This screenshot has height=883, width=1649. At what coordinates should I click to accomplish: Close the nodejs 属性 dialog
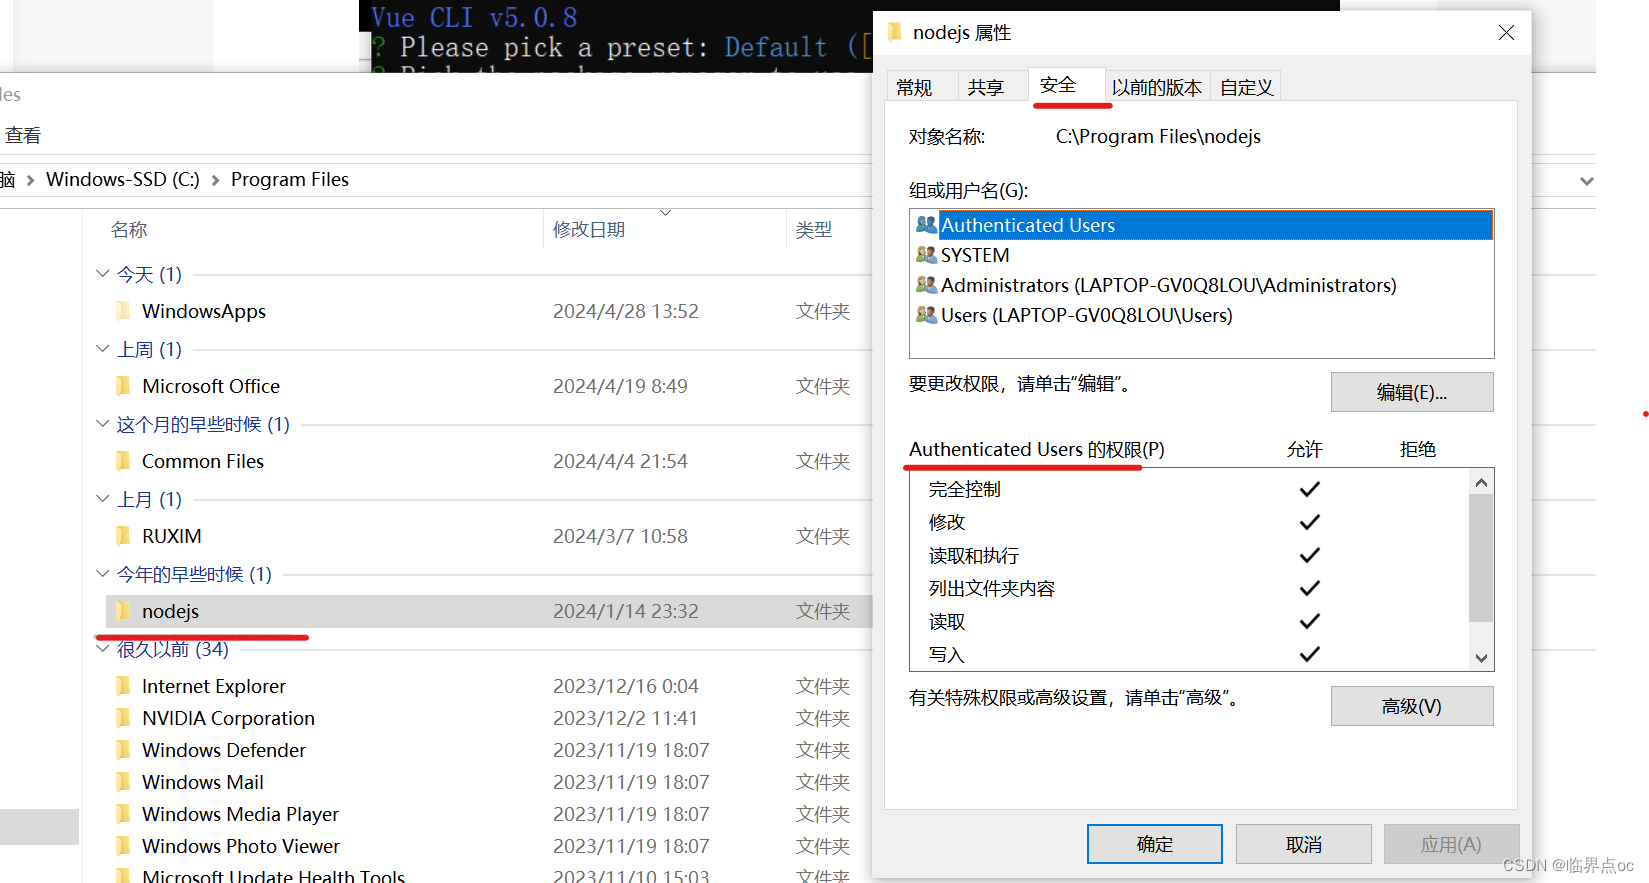click(1506, 33)
